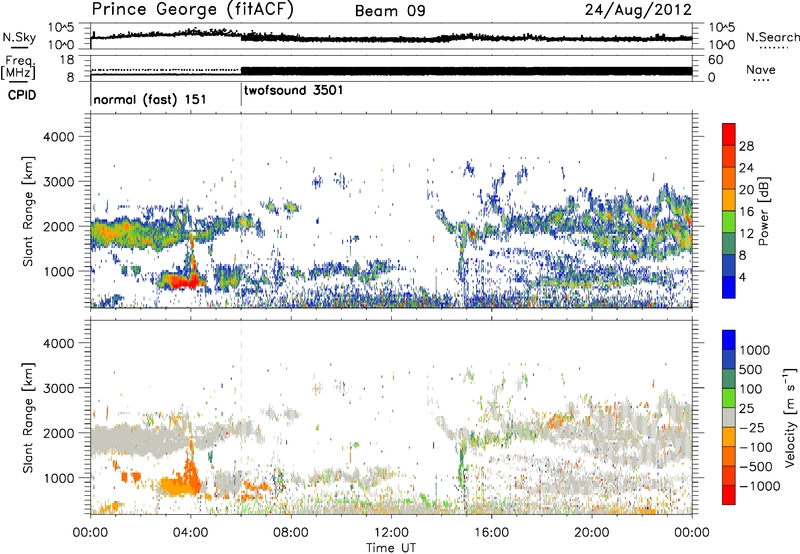
Task: Click the "08:00" time tick label
Action: (290, 532)
